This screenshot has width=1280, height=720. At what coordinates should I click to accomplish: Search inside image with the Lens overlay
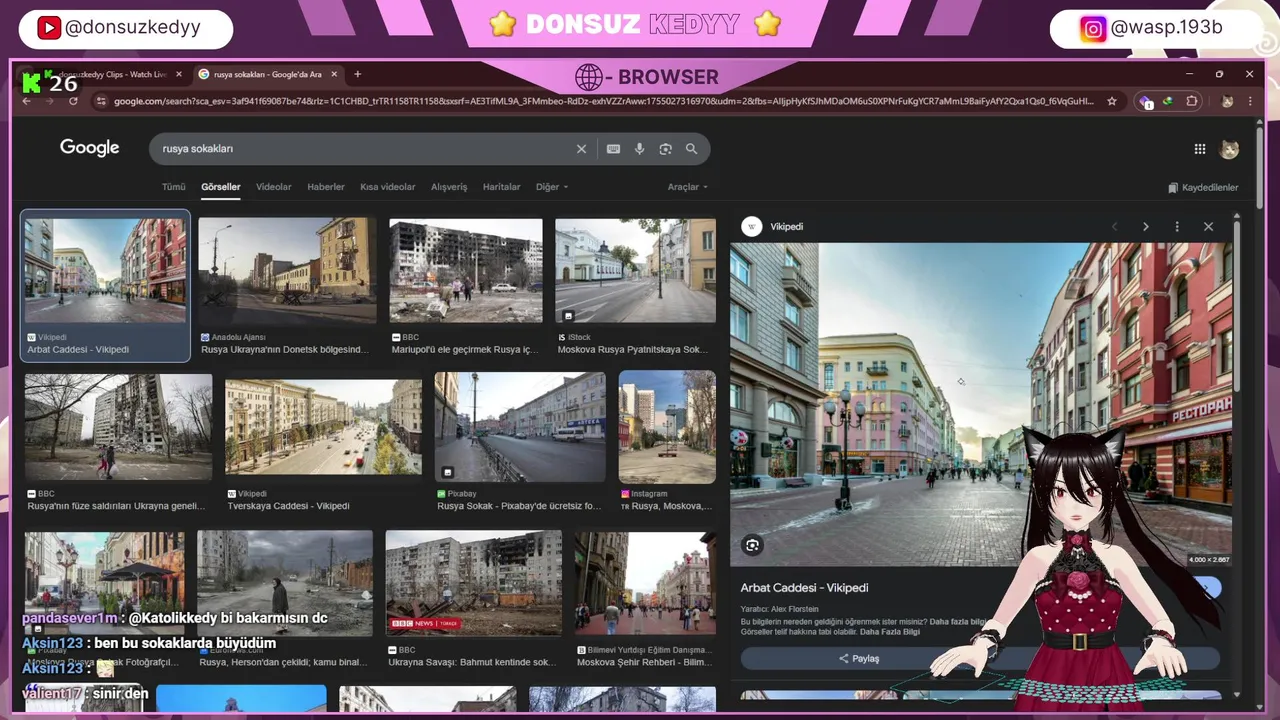752,545
